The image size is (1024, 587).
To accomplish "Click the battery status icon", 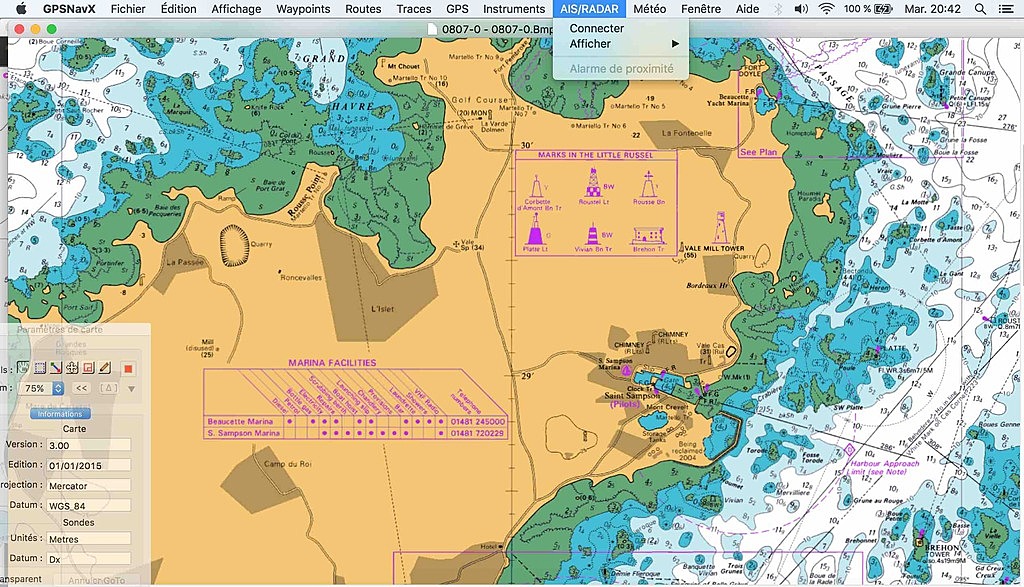I will 883,9.
